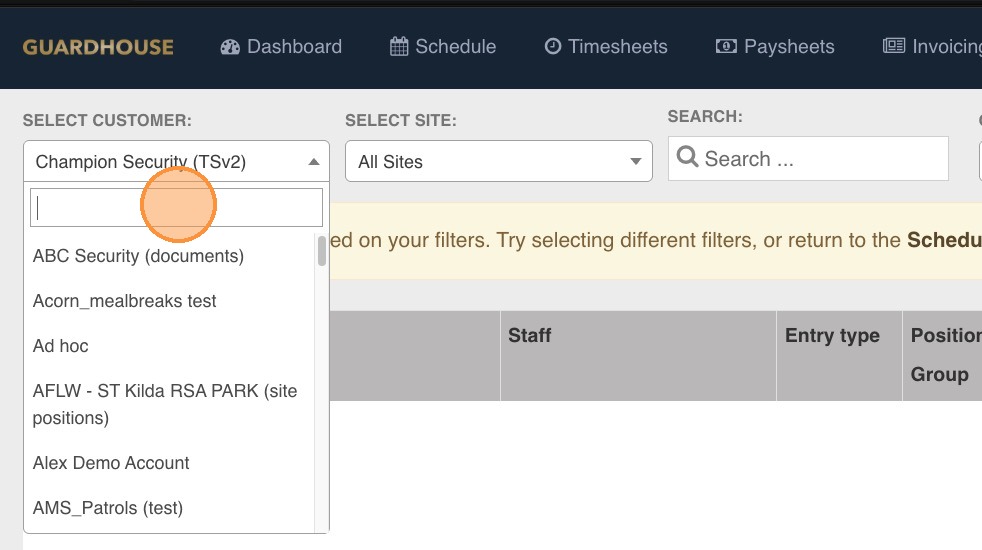Open the Timesheets menu
Screen dimensions: 982x550
coord(606,47)
